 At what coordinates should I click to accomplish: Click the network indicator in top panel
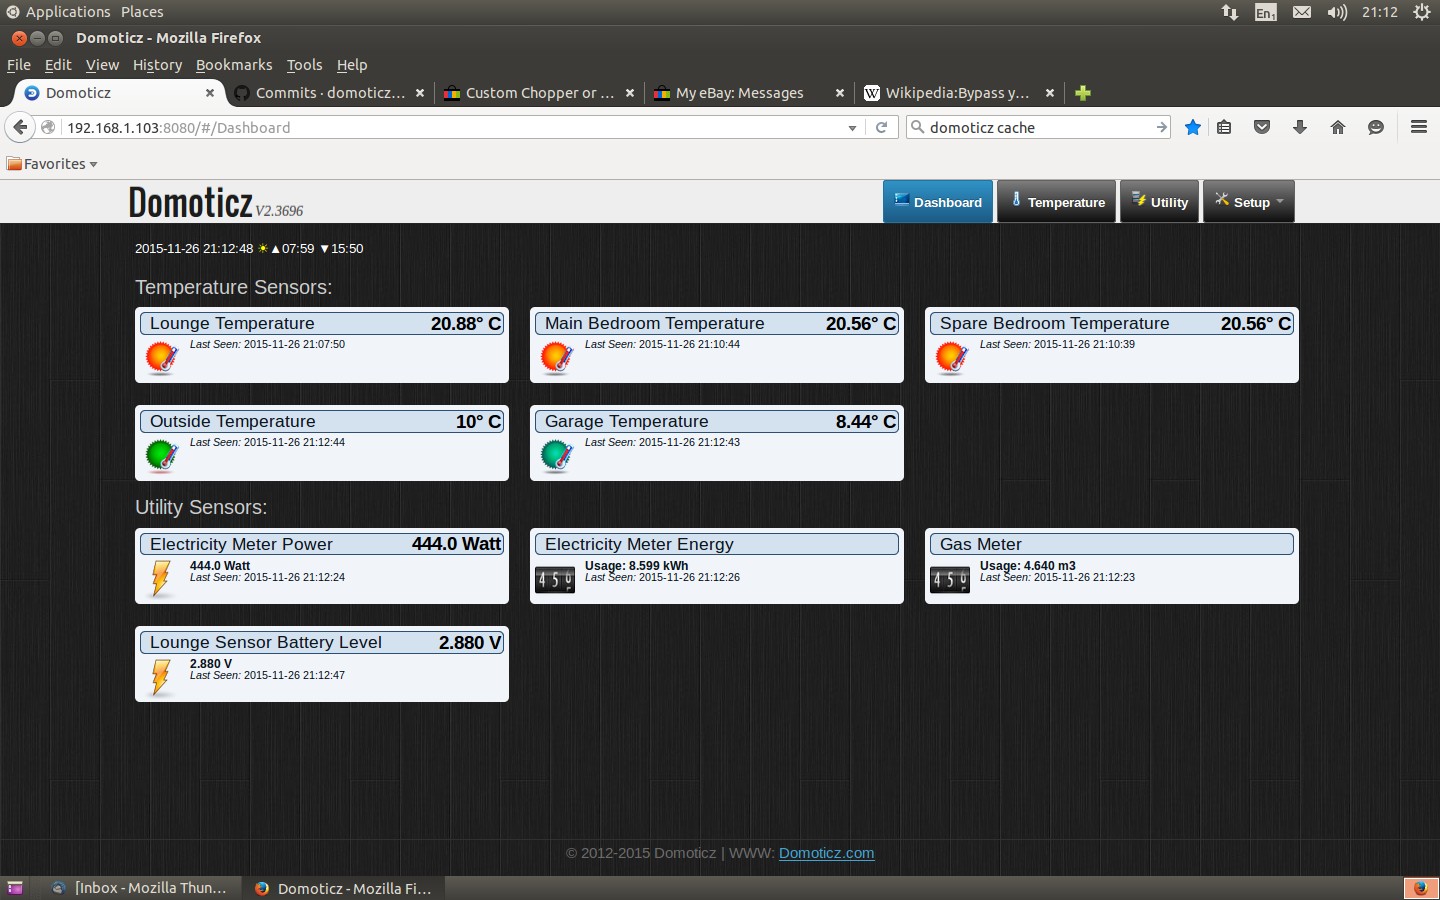tap(1229, 12)
